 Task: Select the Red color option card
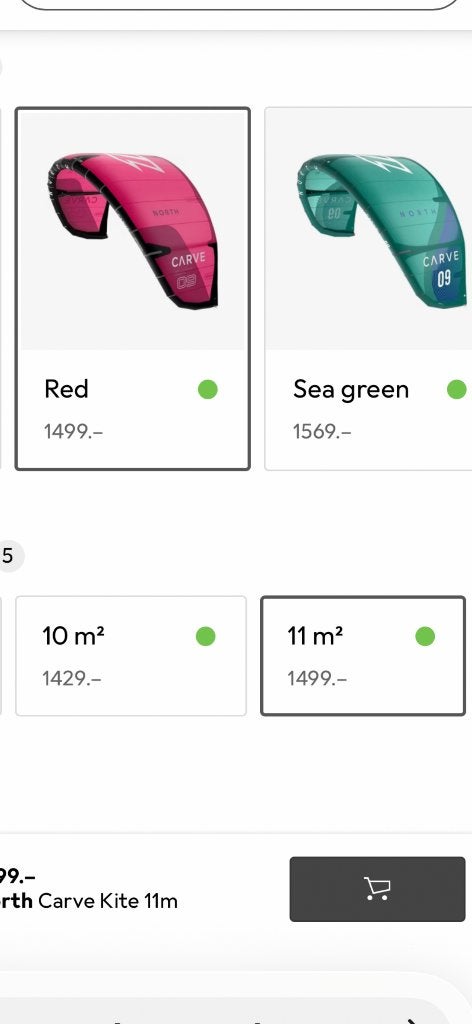pos(133,289)
